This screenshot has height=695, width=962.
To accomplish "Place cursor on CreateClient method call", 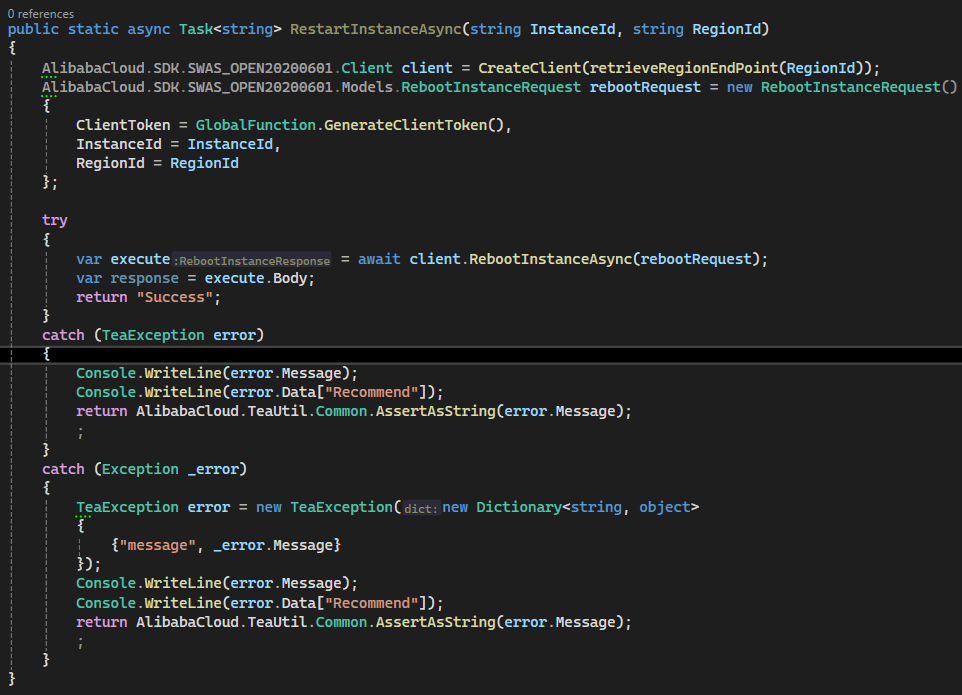I will coord(529,68).
